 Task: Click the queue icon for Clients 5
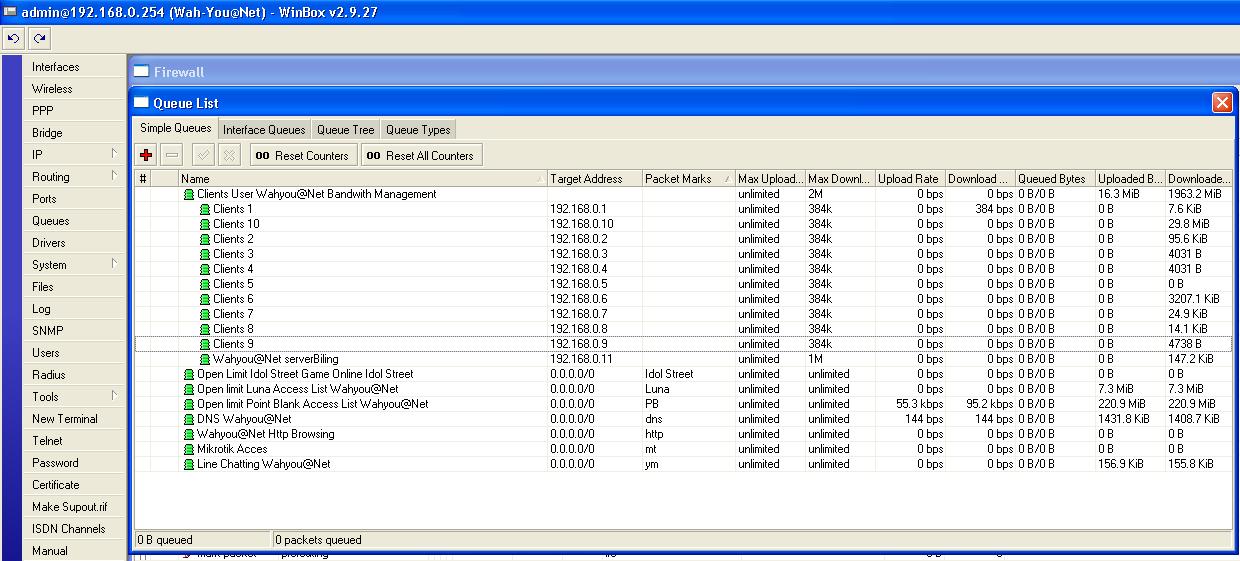(x=205, y=284)
